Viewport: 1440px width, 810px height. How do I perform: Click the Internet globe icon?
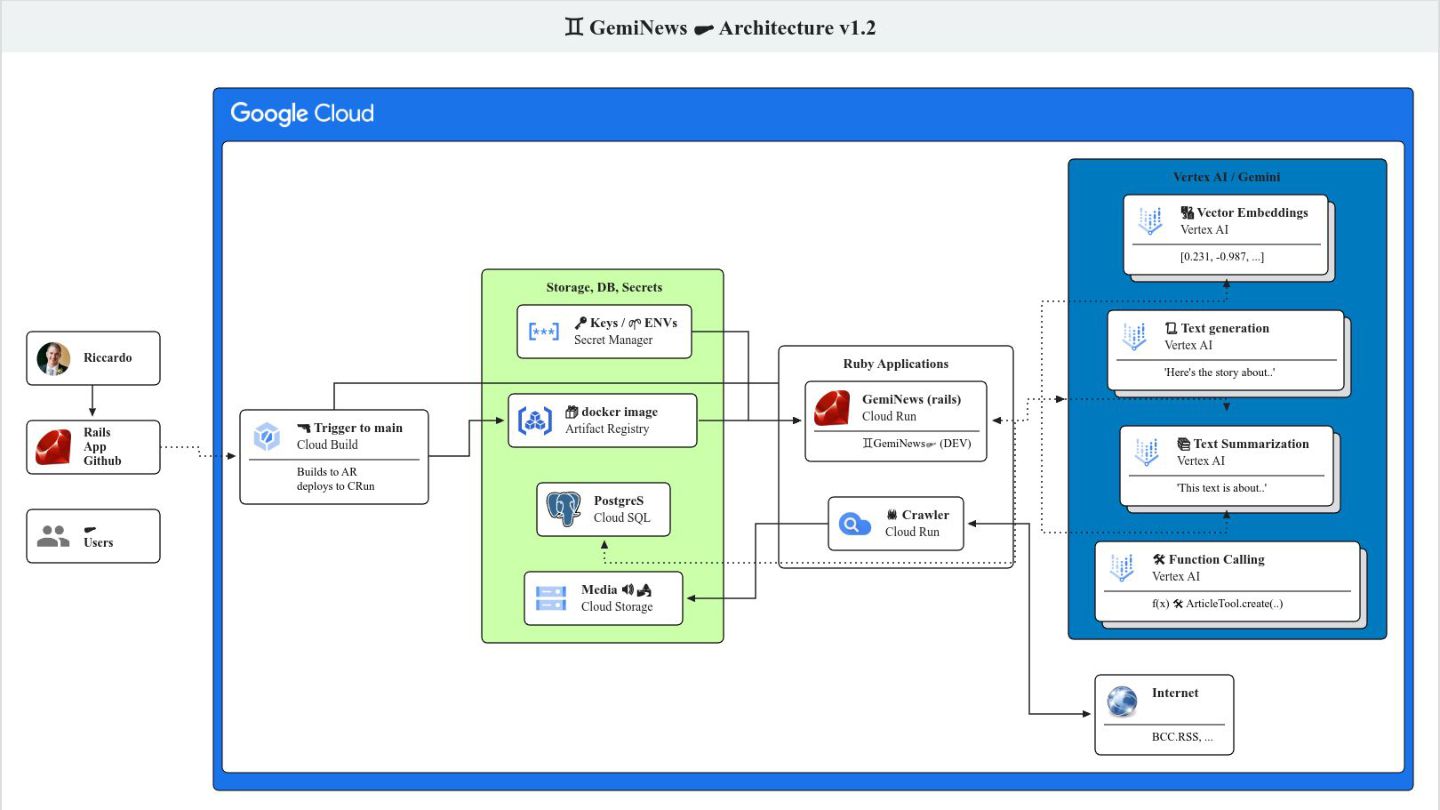[1122, 701]
